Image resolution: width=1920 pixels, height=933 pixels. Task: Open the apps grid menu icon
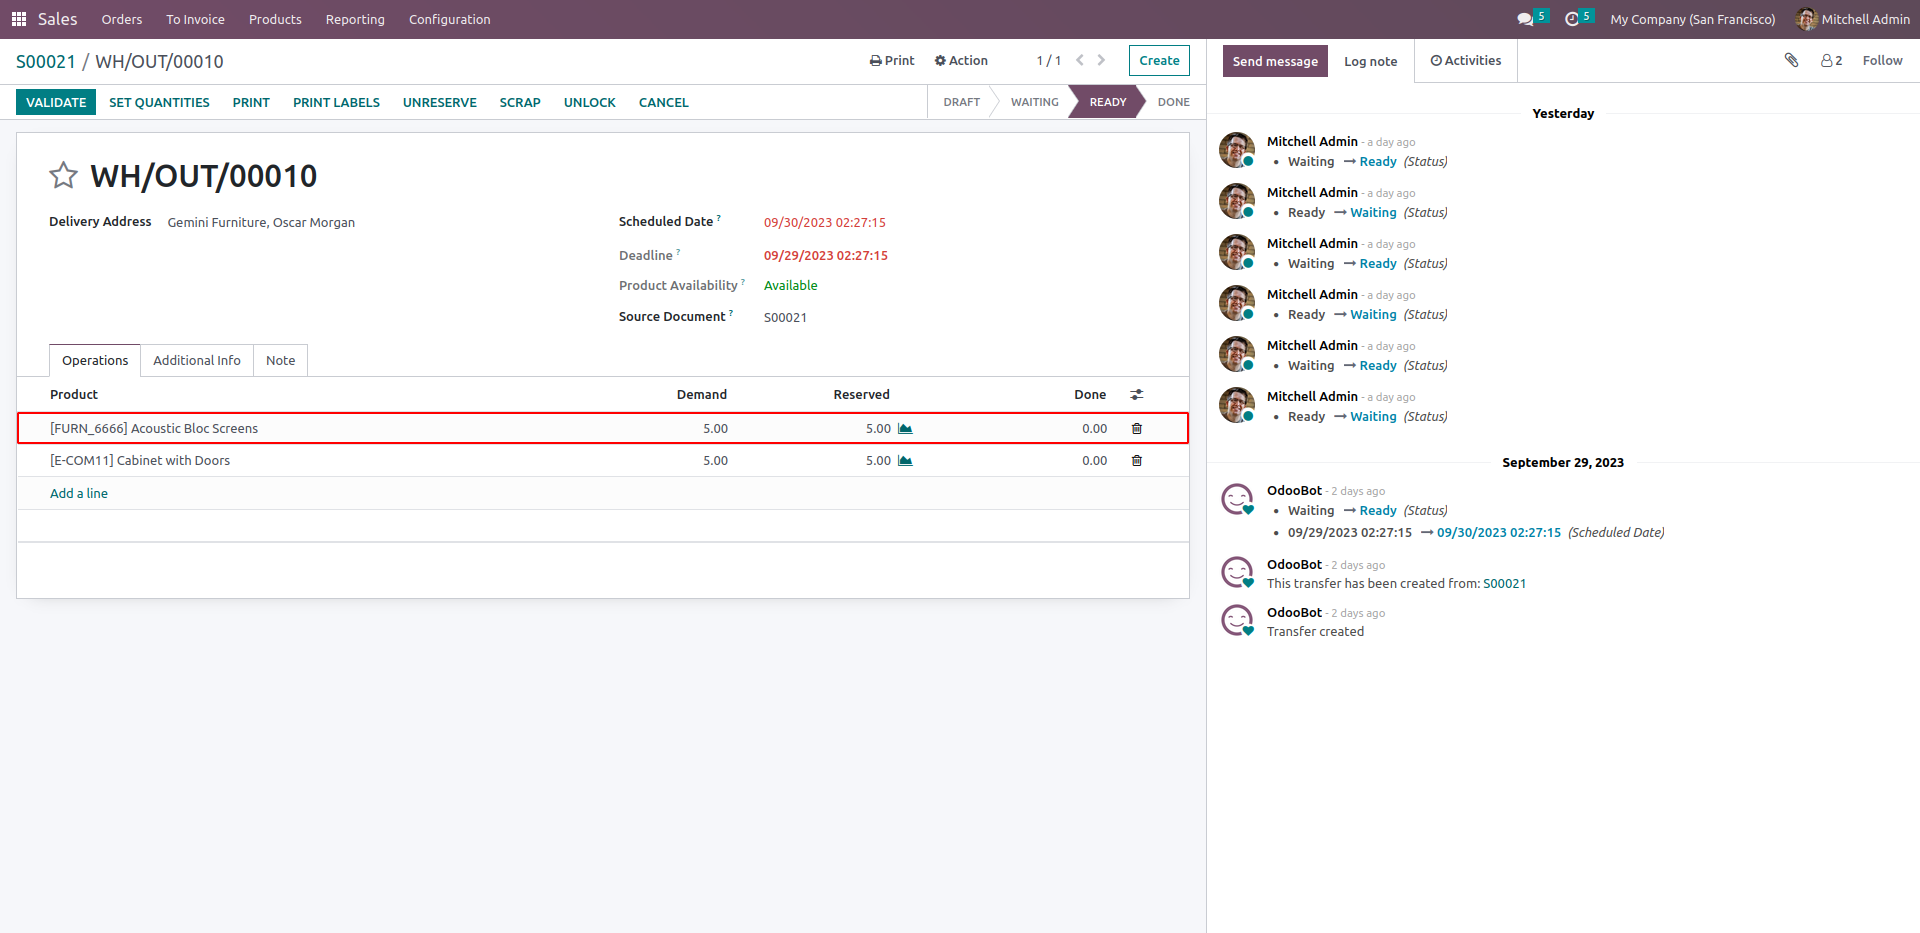pyautogui.click(x=18, y=19)
